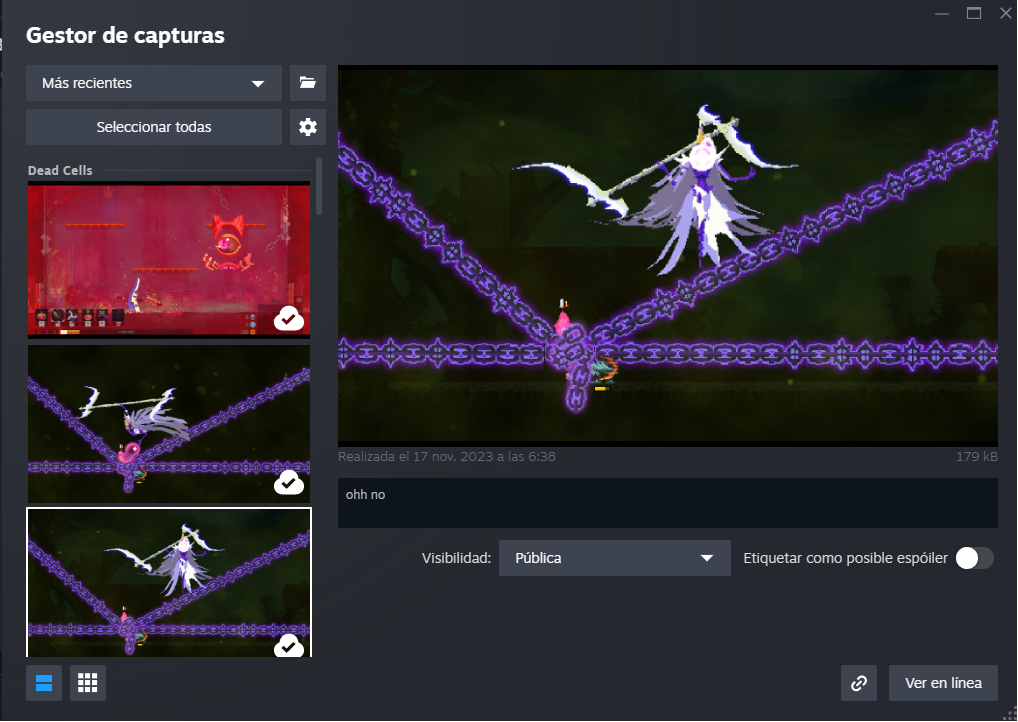Image resolution: width=1018 pixels, height=722 pixels.
Task: Close the Gestor de capturas window
Action: 1006,13
